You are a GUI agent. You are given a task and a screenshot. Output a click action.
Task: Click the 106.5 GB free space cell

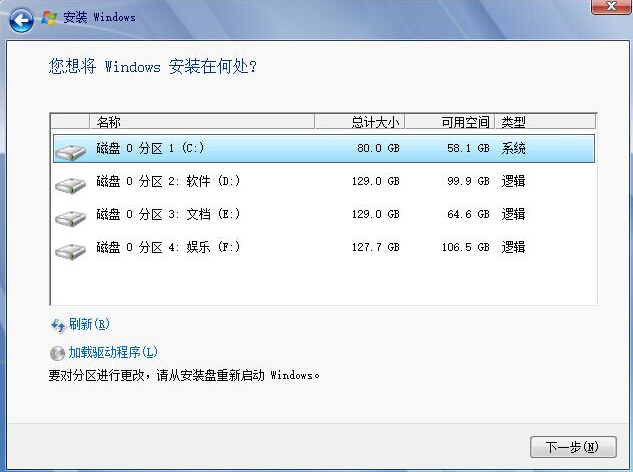click(x=465, y=247)
